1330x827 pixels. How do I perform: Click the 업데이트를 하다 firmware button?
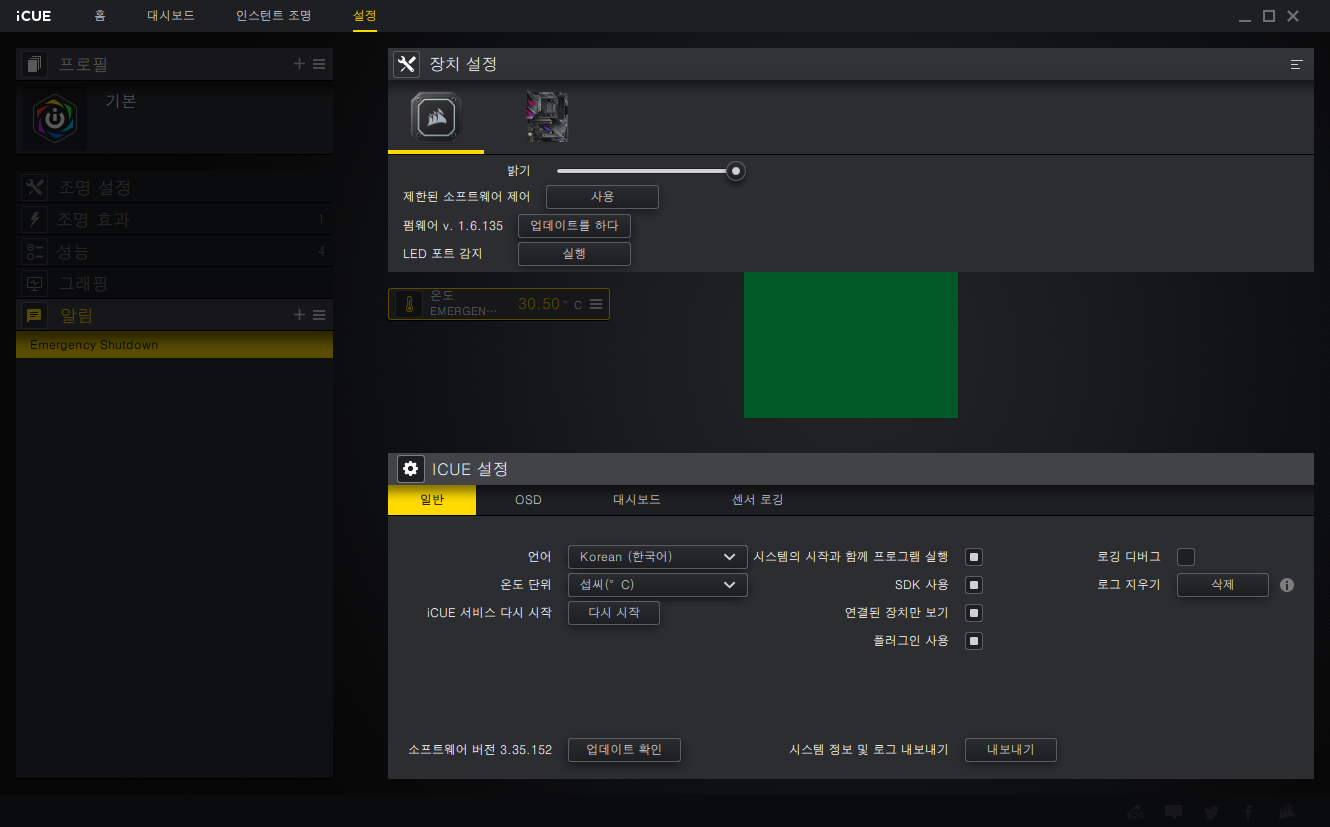click(574, 226)
